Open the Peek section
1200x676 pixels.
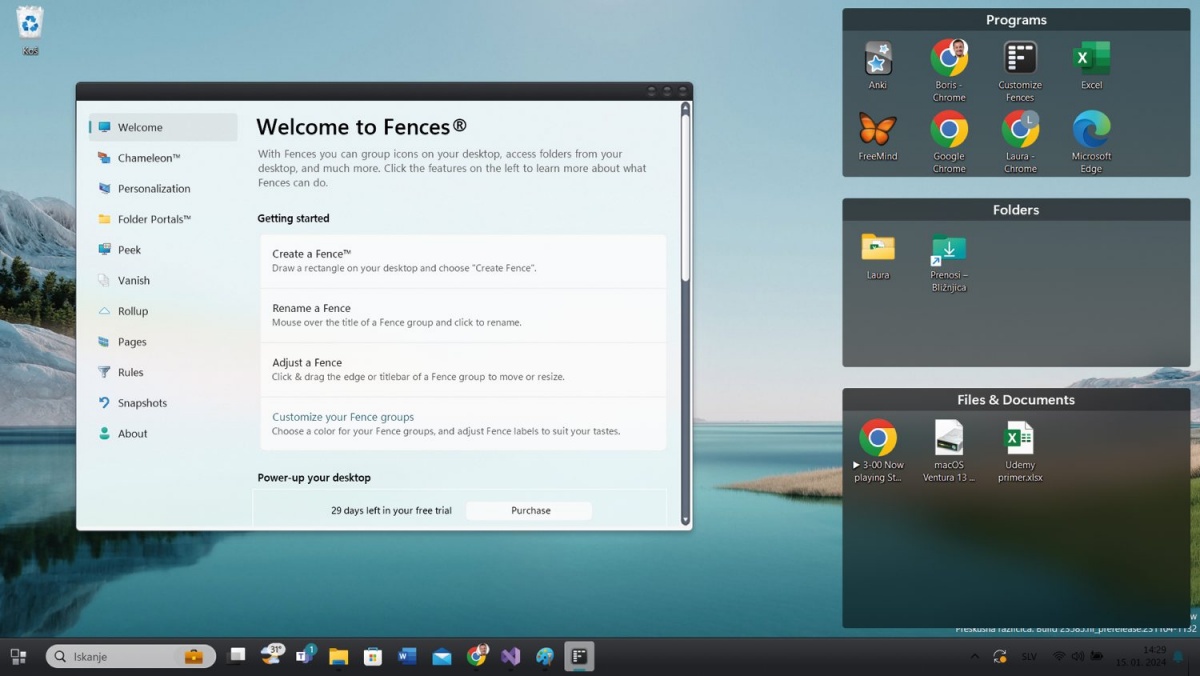pos(163,250)
